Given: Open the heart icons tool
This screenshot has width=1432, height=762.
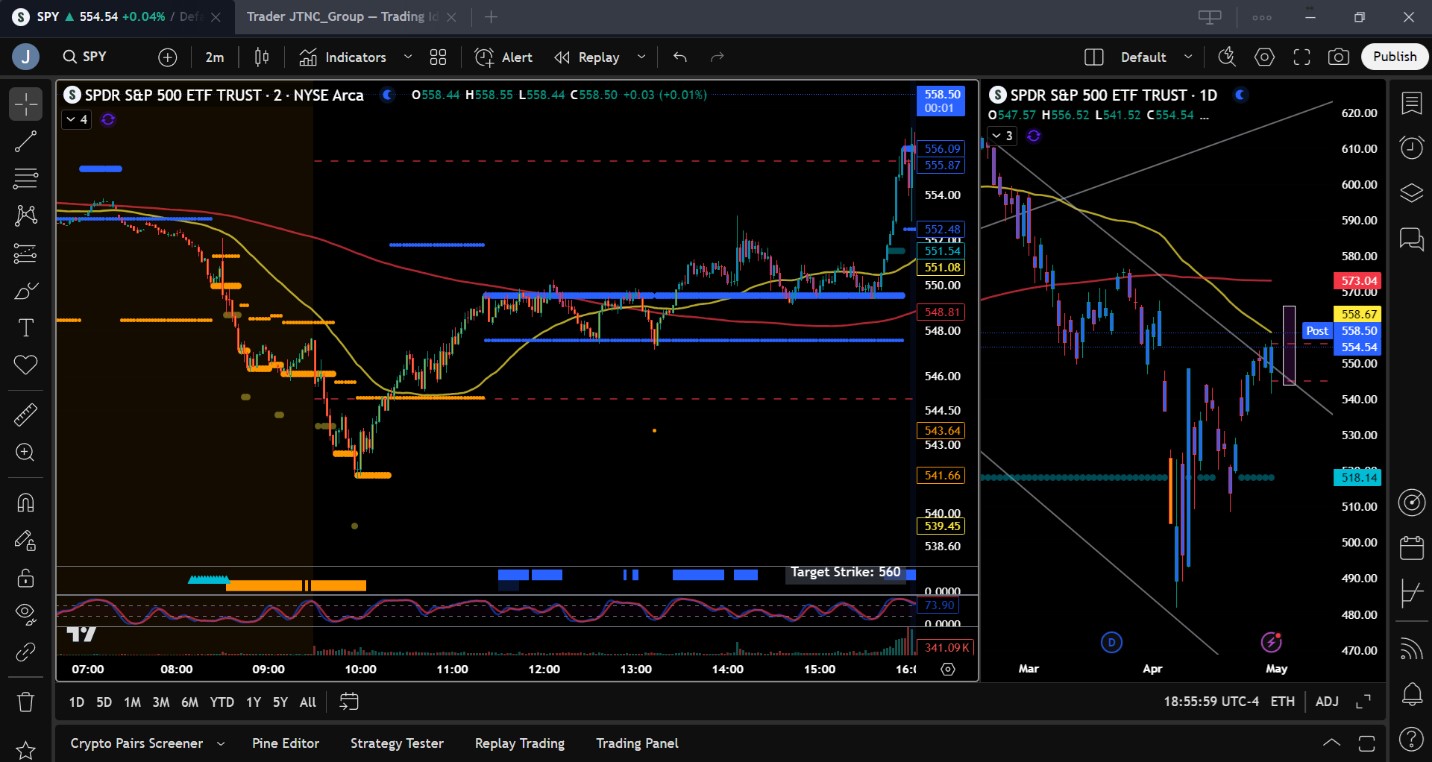Looking at the screenshot, I should coord(26,365).
